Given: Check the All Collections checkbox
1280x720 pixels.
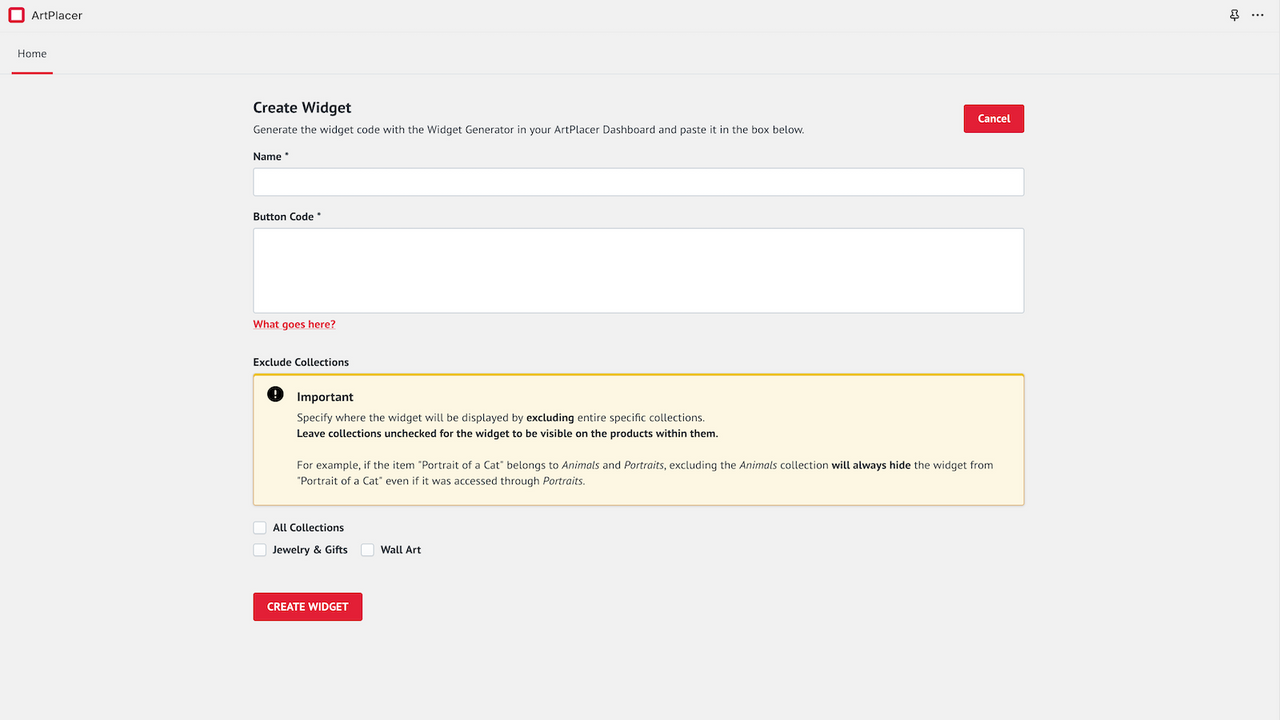Looking at the screenshot, I should [260, 528].
